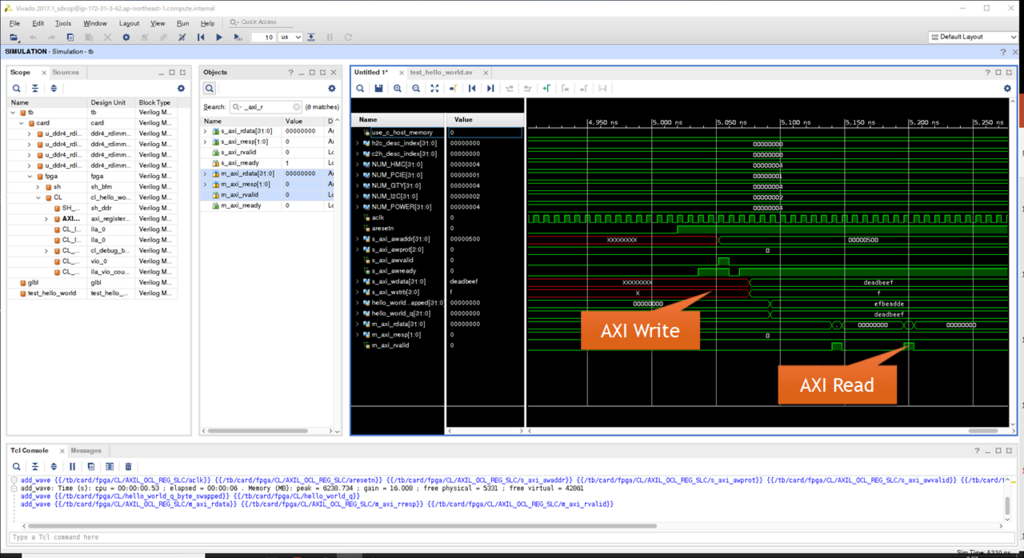This screenshot has height=558, width=1024.
Task: Open simulation settings gear in main toolbar
Action: 126,37
